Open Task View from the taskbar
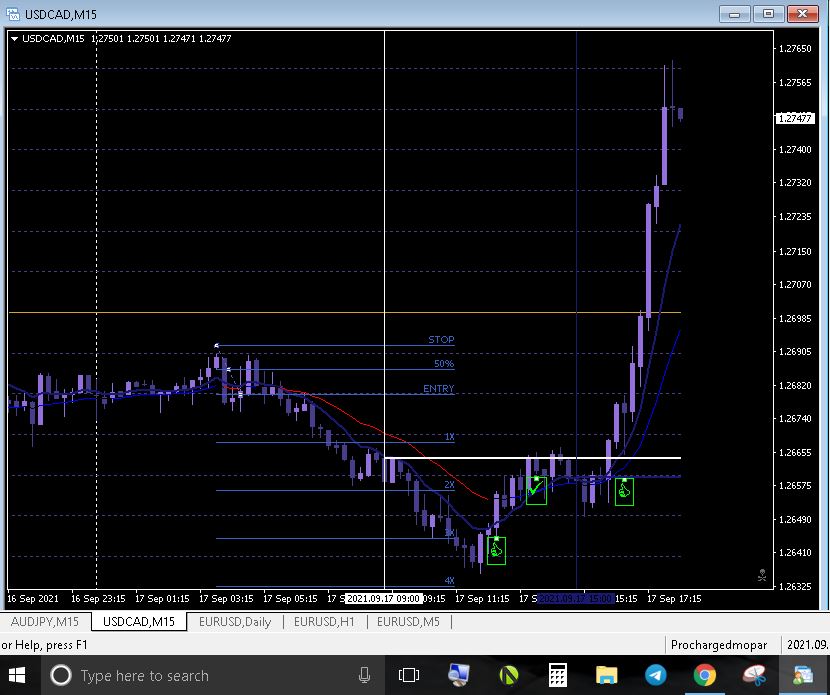Viewport: 830px width, 695px height. click(x=408, y=675)
